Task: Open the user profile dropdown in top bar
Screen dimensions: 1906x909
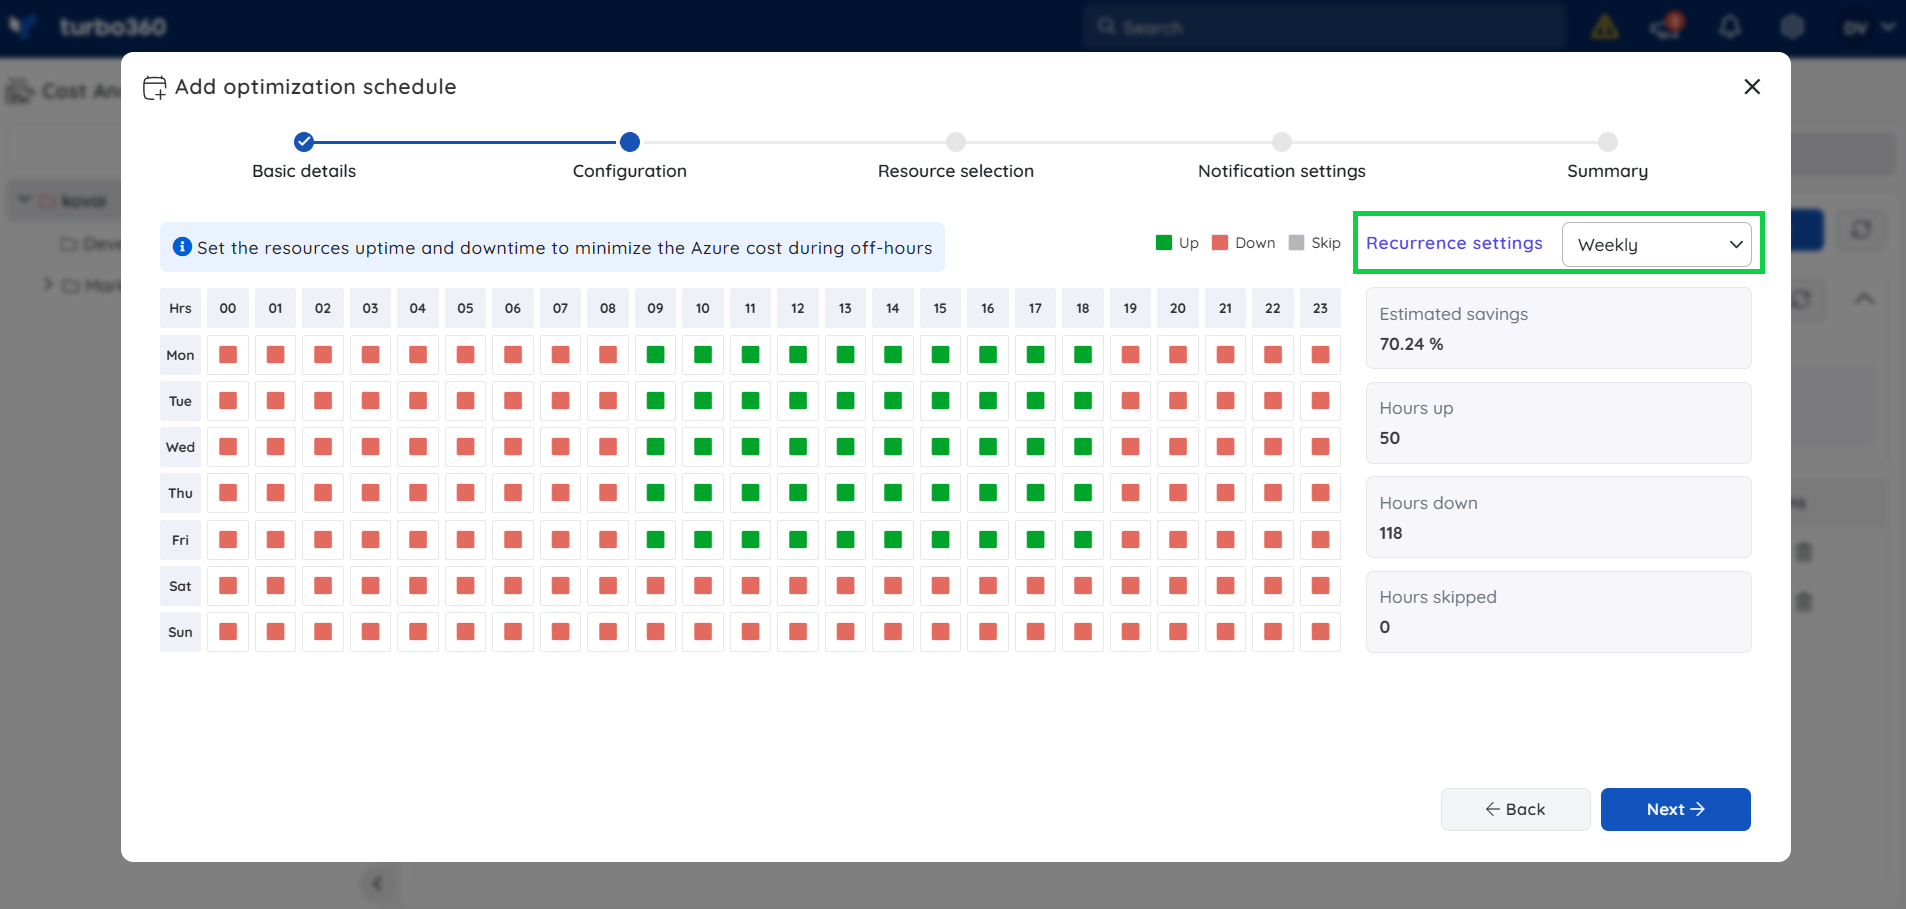Action: [x=1868, y=27]
